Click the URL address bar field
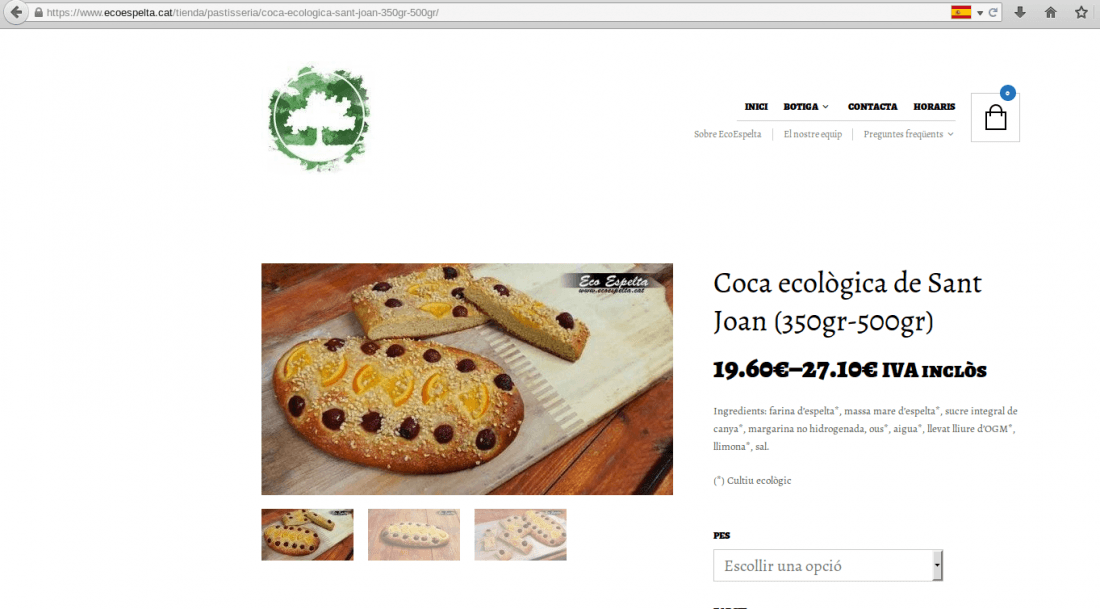 click(491, 12)
